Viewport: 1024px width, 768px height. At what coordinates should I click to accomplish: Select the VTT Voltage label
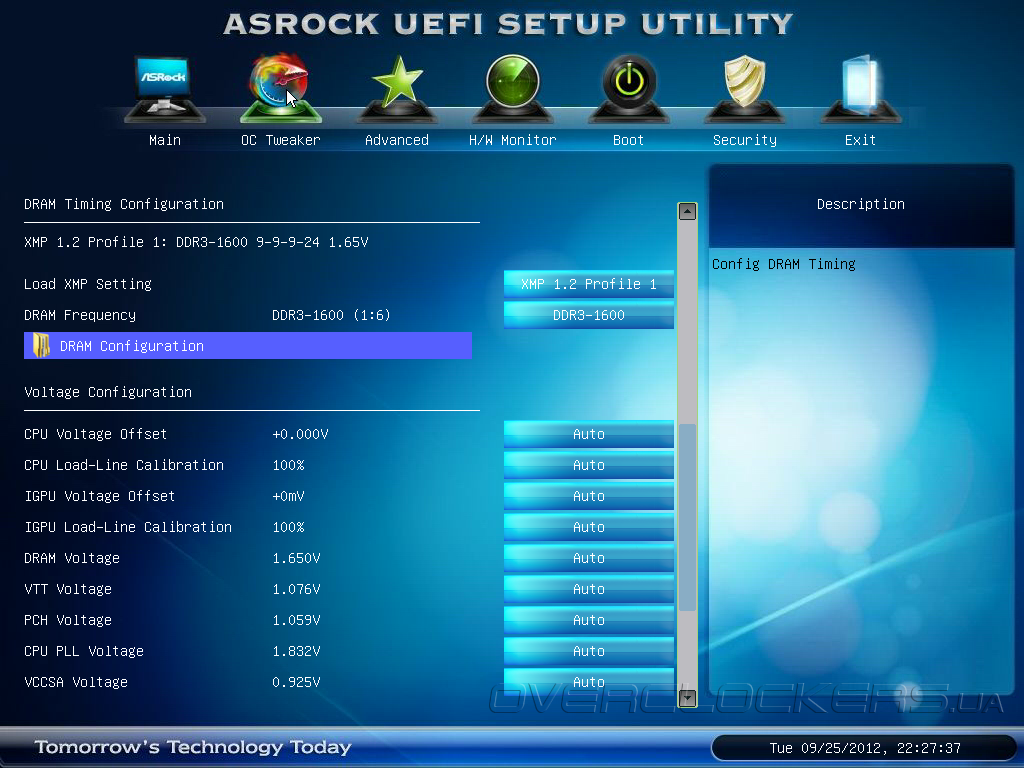[x=68, y=589]
